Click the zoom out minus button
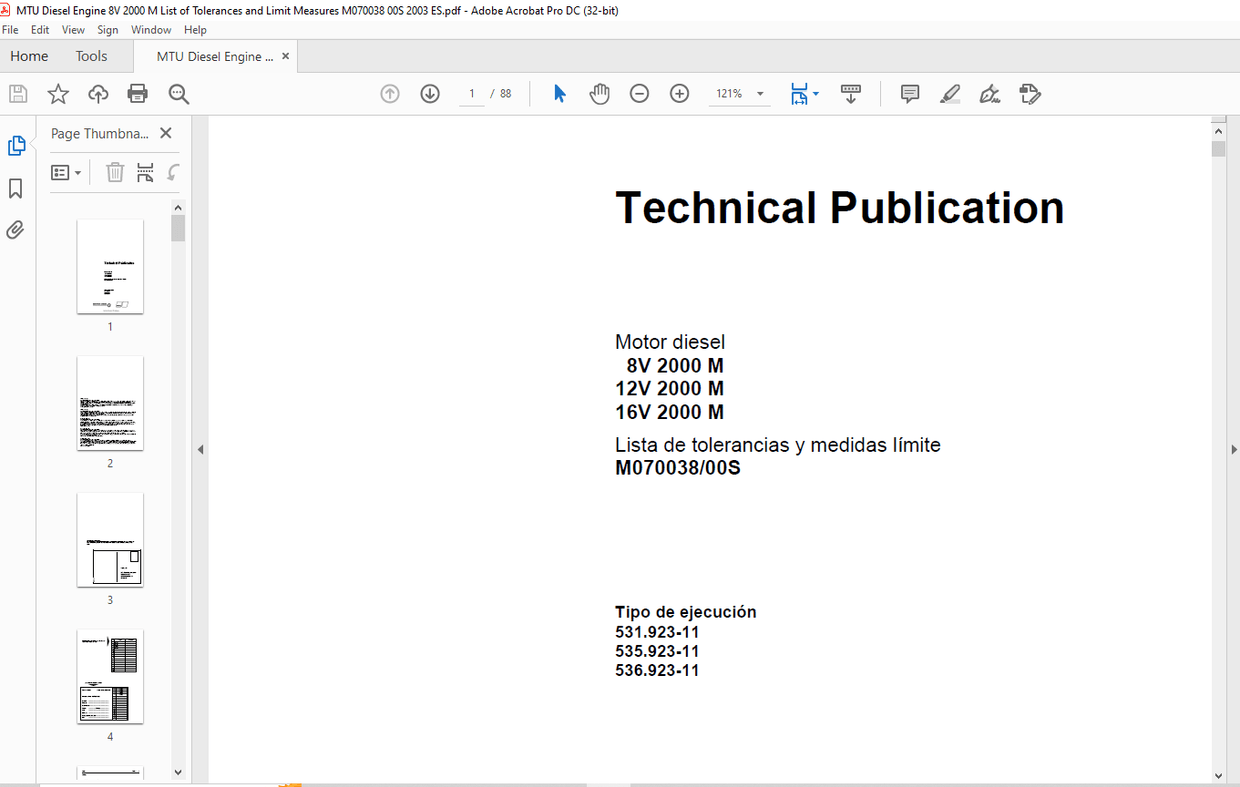The height and width of the screenshot is (787, 1240). pyautogui.click(x=639, y=94)
